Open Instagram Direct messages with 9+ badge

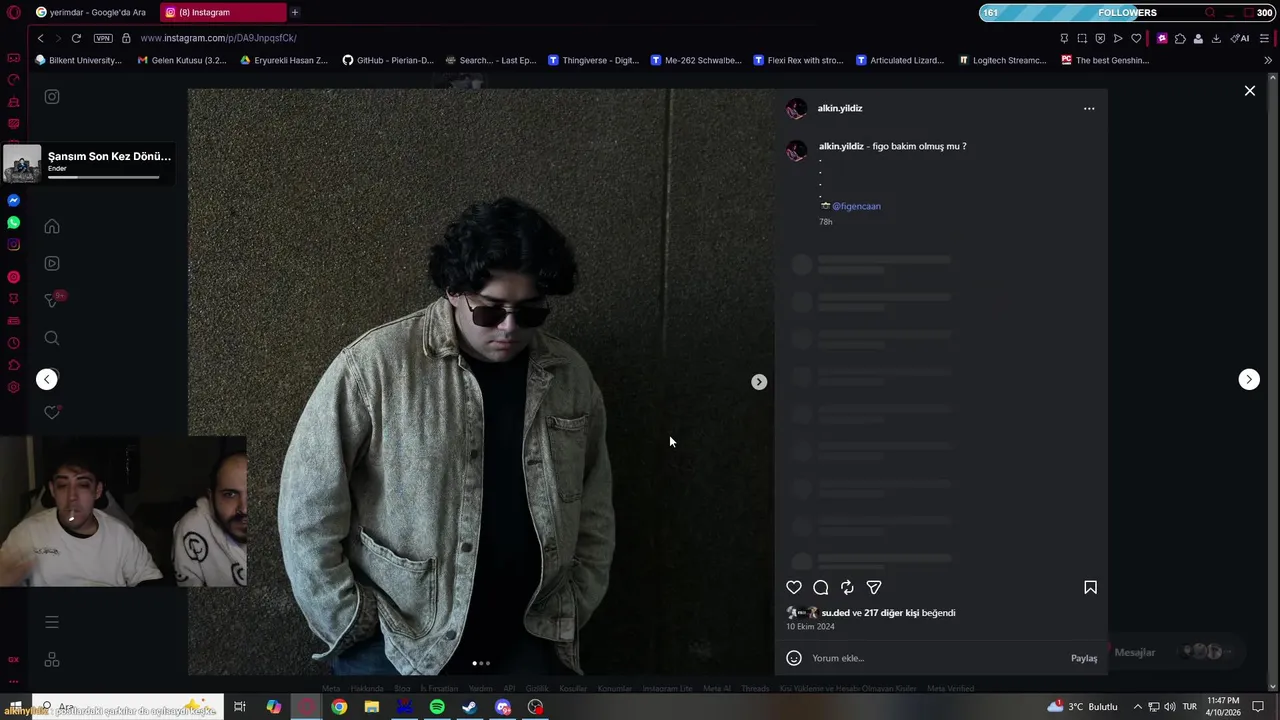53,300
